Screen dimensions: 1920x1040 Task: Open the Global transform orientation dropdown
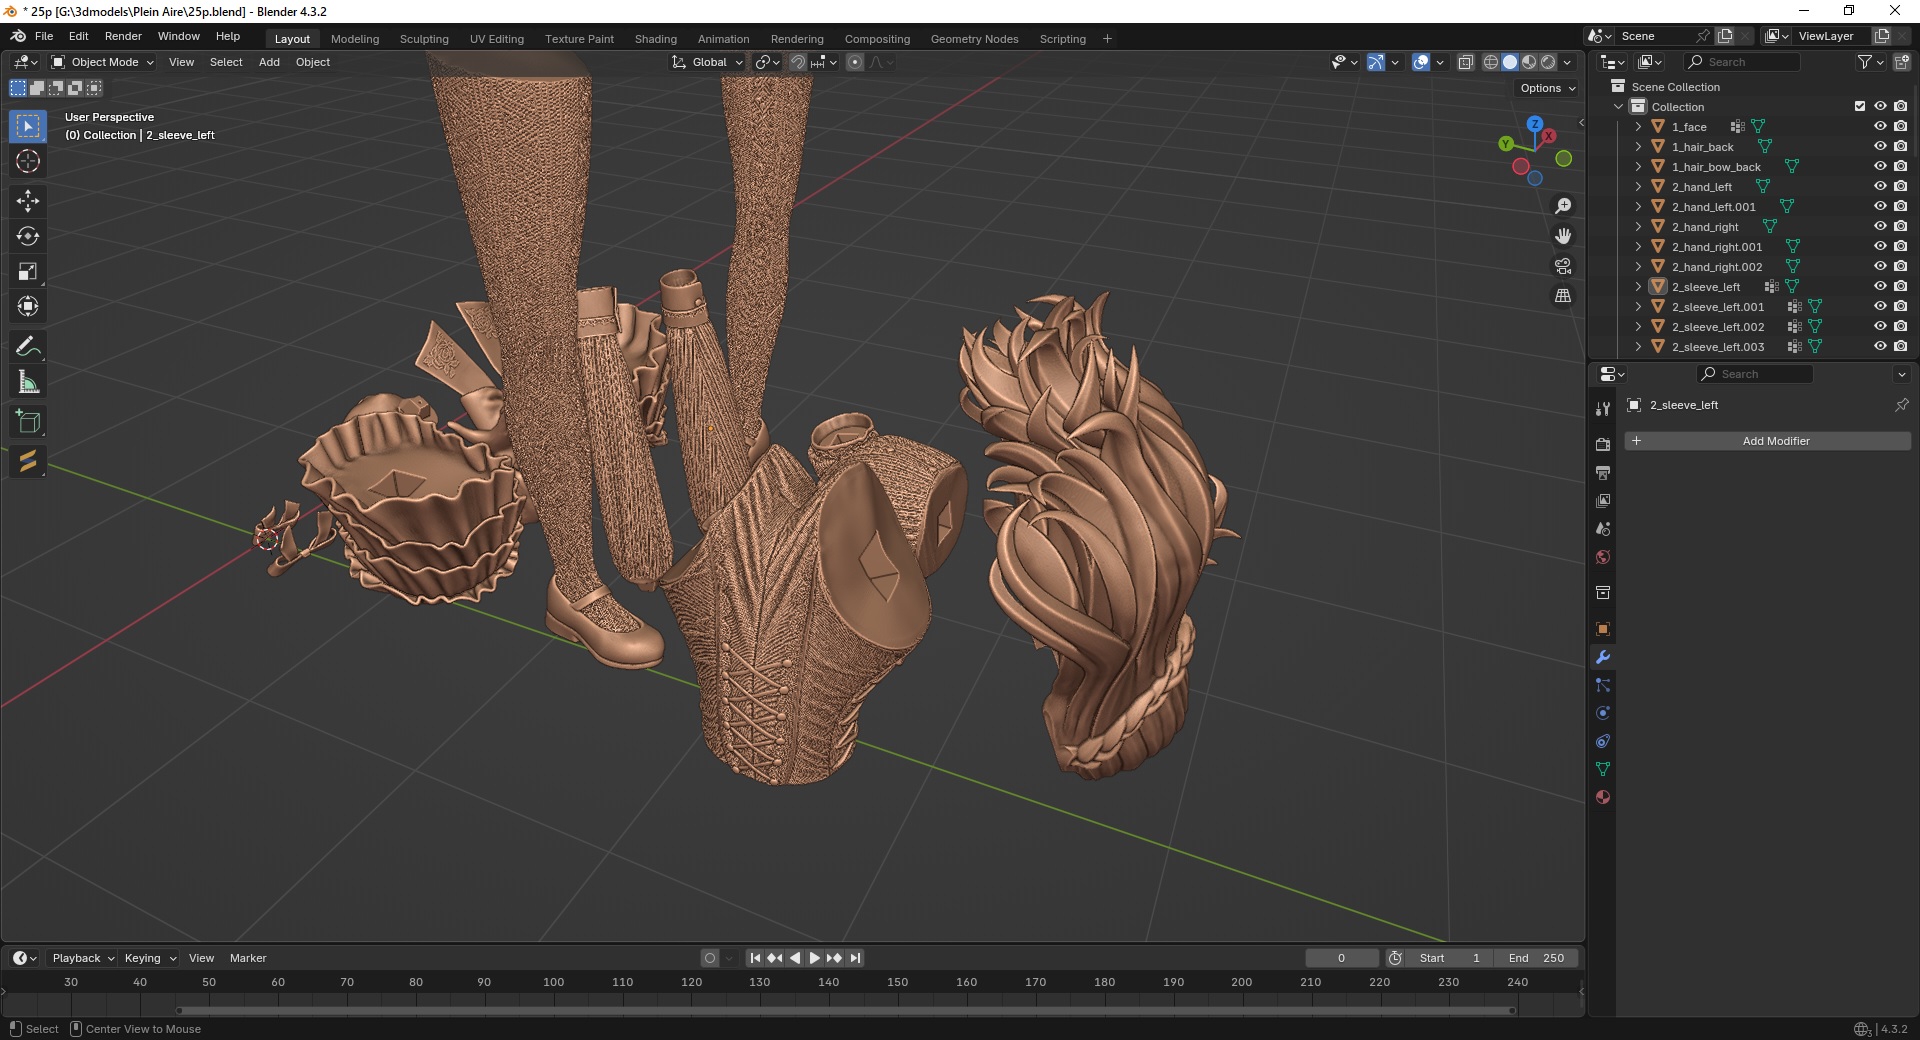(x=708, y=62)
